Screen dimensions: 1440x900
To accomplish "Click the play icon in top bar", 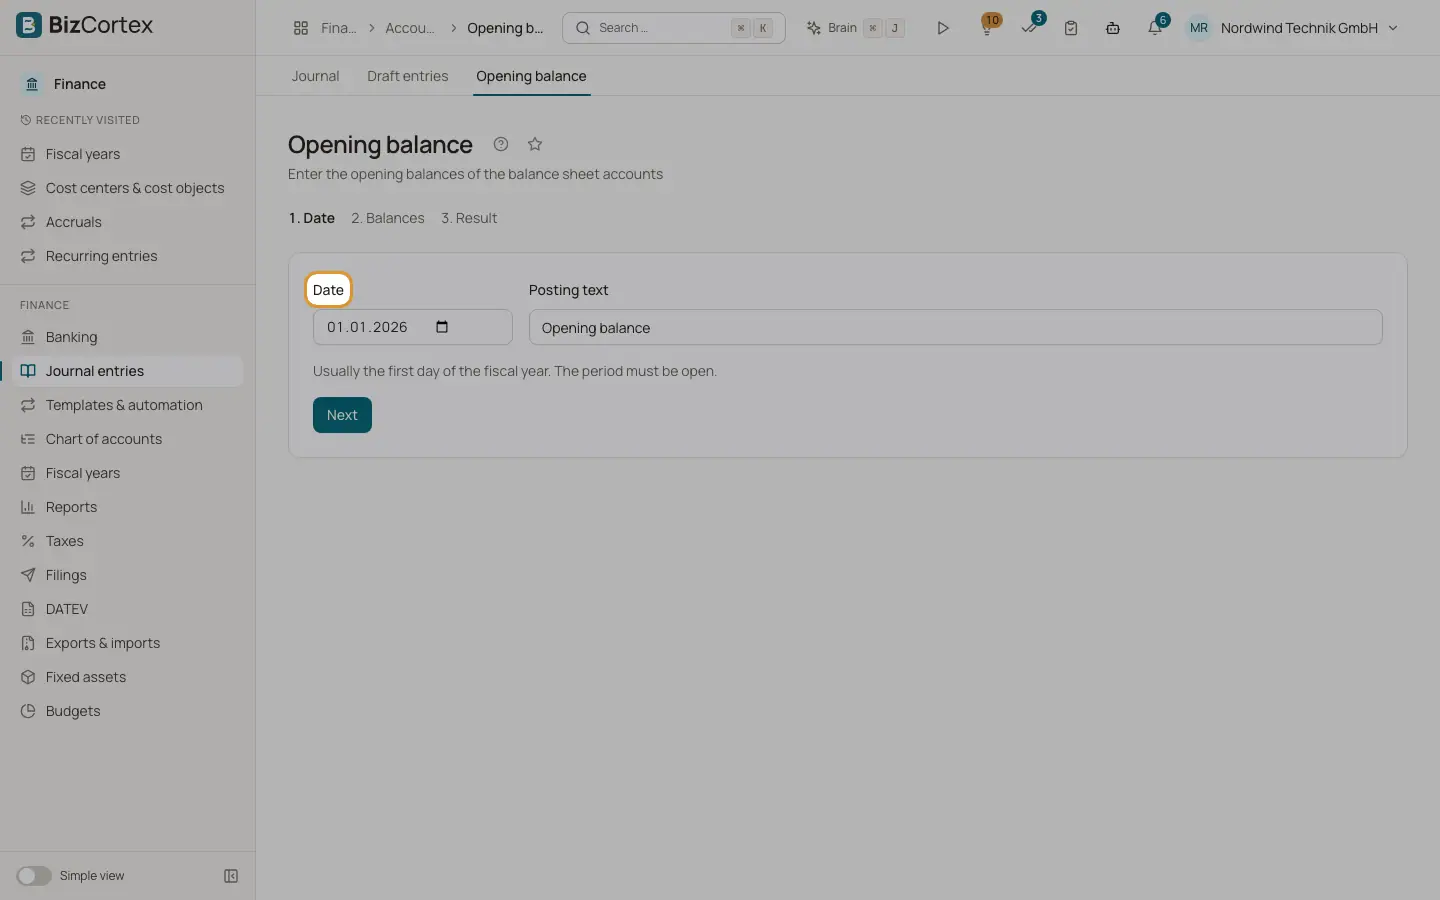I will 942,28.
